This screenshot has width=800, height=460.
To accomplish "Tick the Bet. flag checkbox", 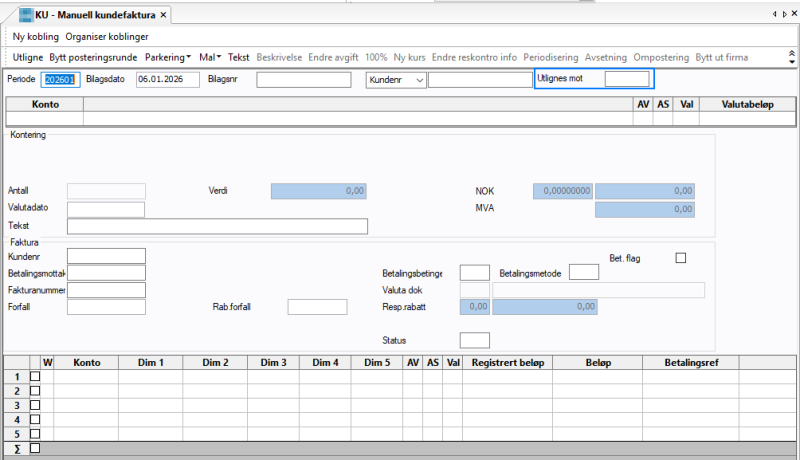I will coord(681,258).
